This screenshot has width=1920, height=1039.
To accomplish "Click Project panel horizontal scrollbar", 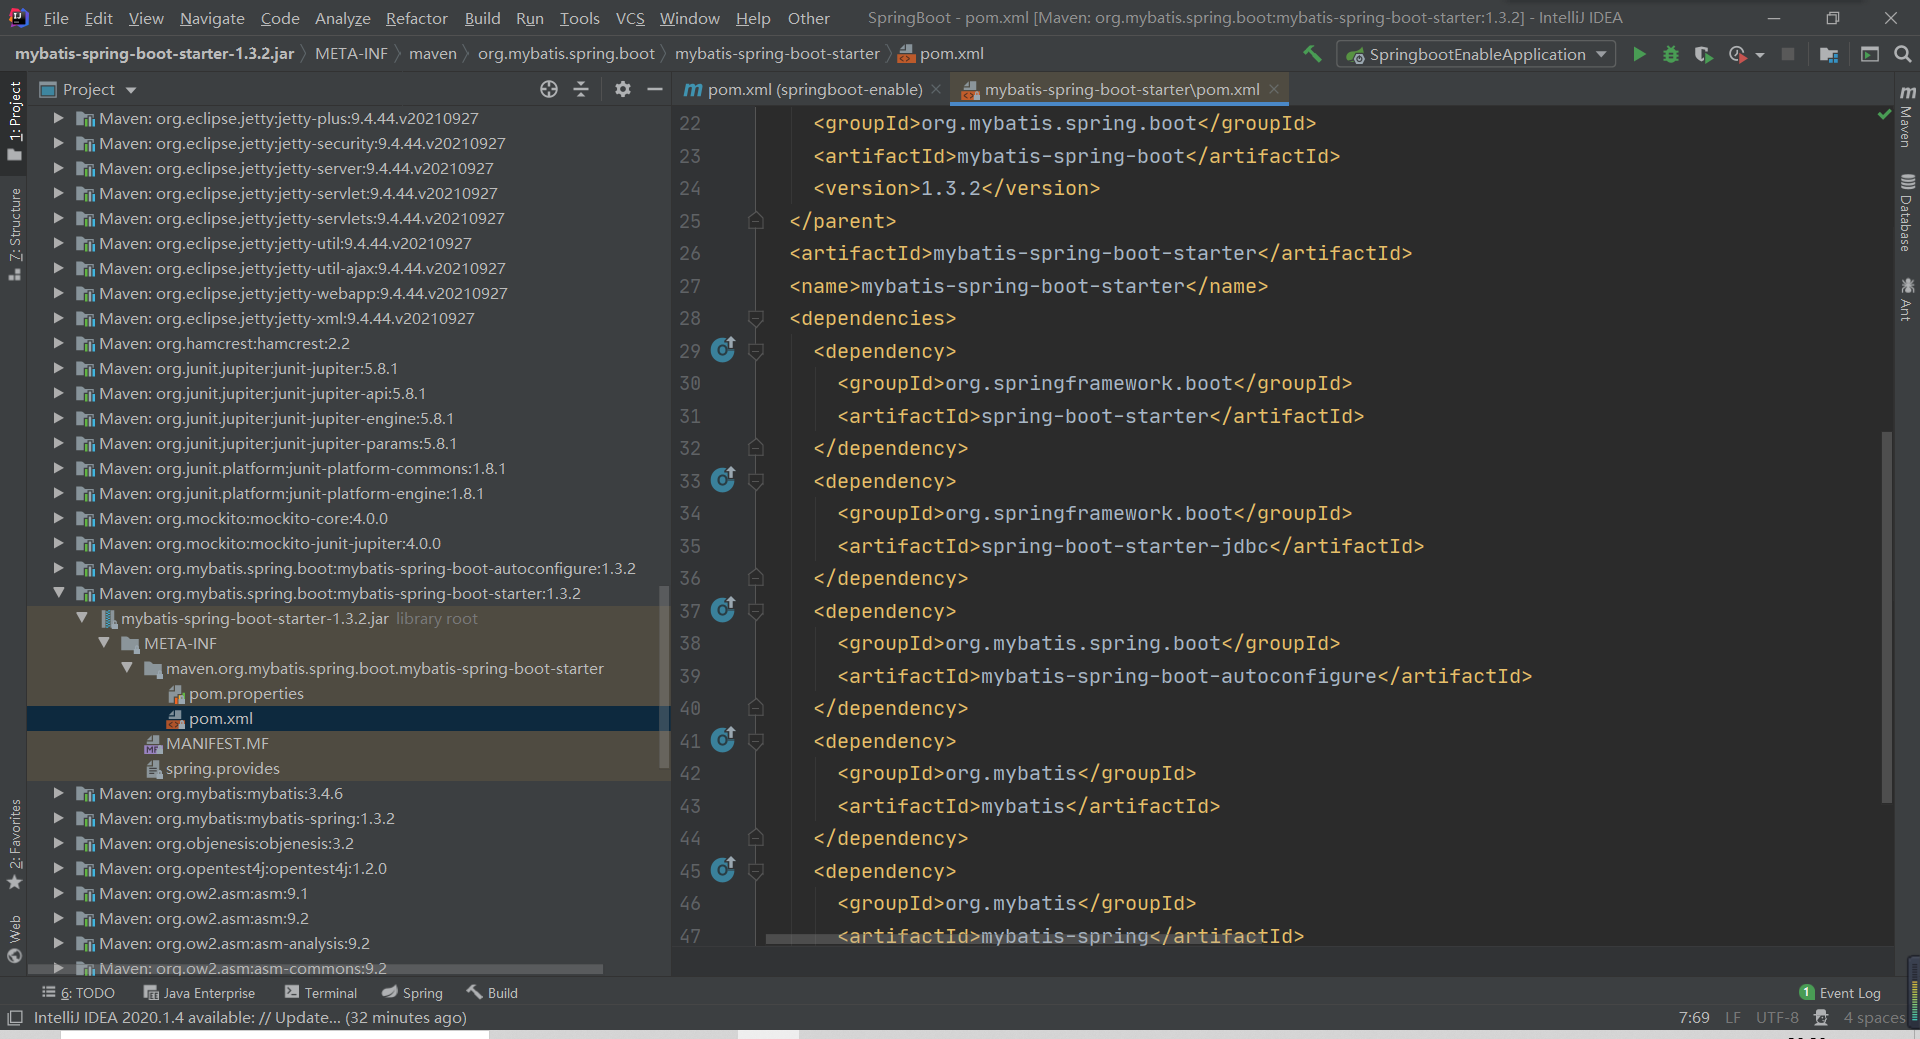I will coord(315,969).
